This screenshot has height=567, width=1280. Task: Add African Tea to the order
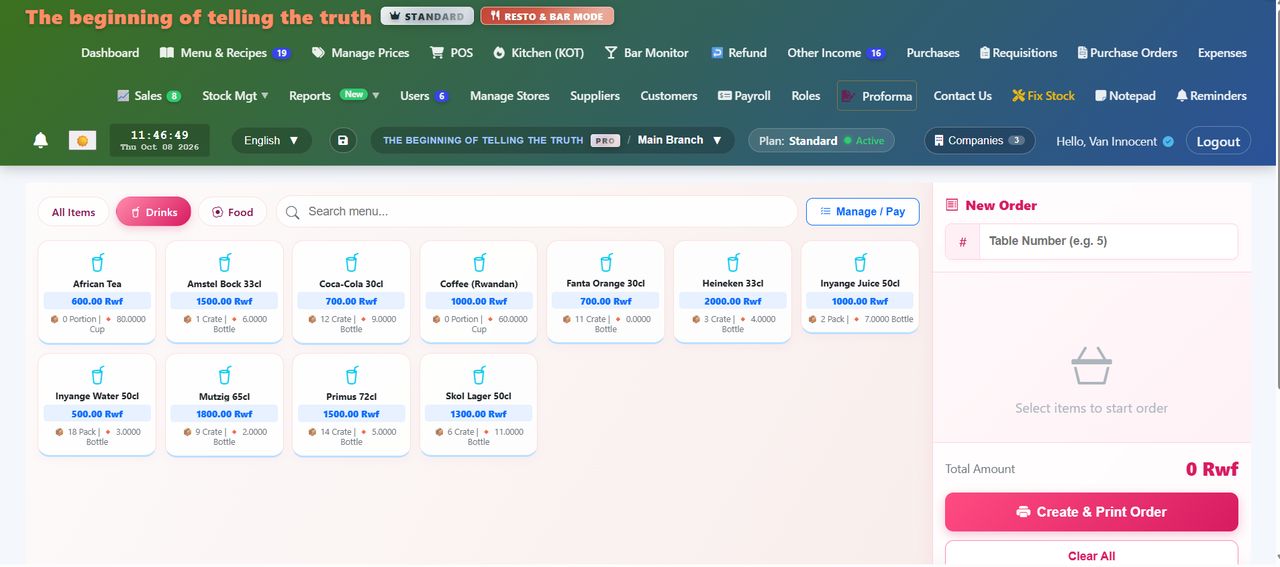(97, 291)
